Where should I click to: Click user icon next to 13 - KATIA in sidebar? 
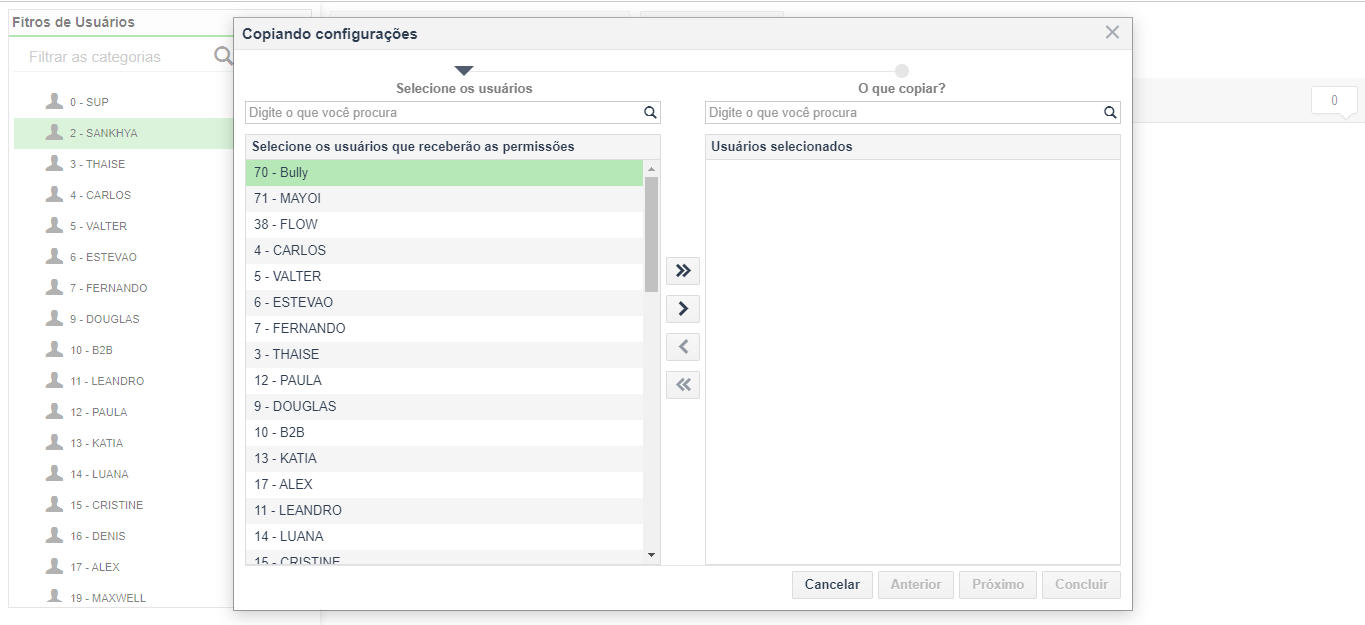[x=55, y=442]
